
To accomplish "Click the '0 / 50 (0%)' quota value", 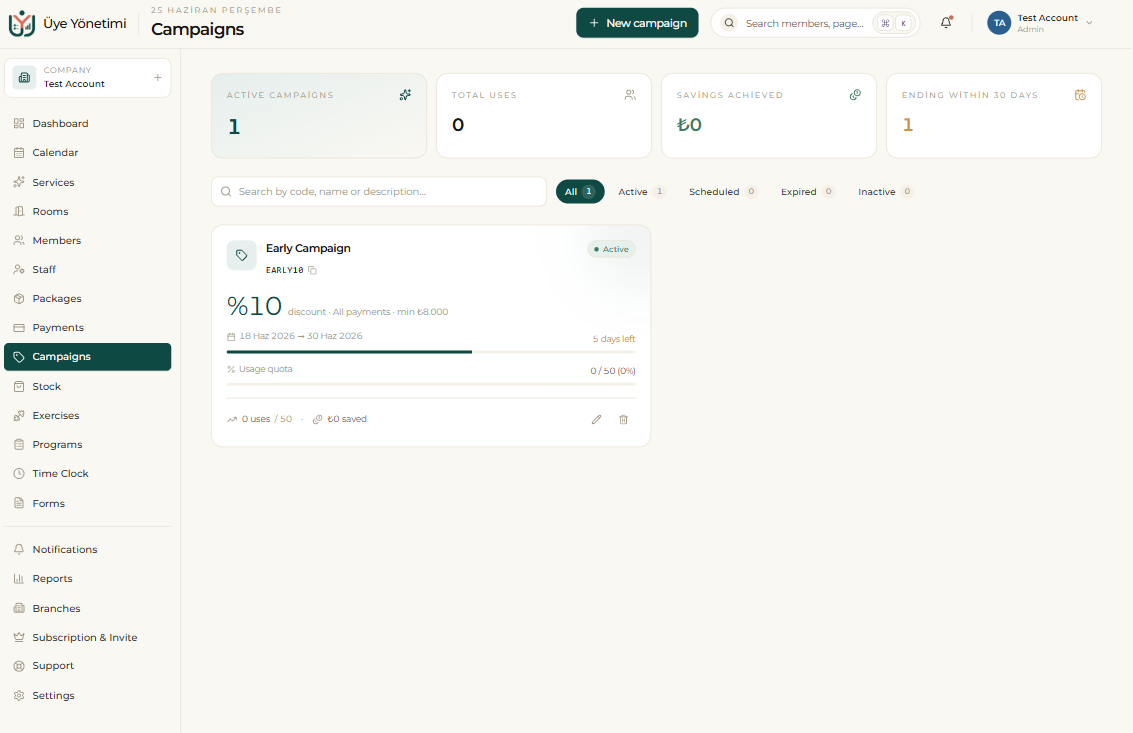I will pos(613,371).
